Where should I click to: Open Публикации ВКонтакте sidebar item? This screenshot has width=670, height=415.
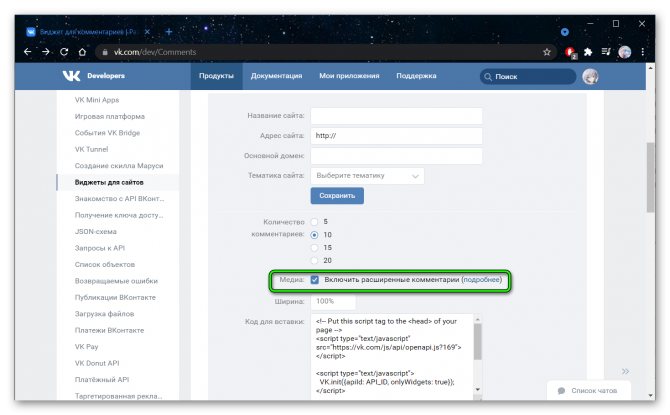click(115, 297)
